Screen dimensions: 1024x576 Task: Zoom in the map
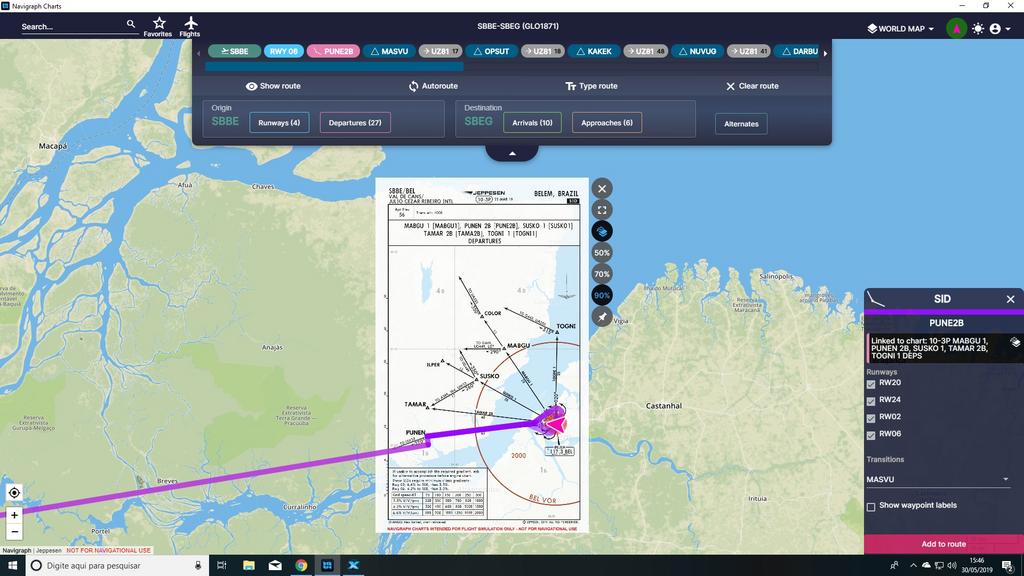[14, 515]
